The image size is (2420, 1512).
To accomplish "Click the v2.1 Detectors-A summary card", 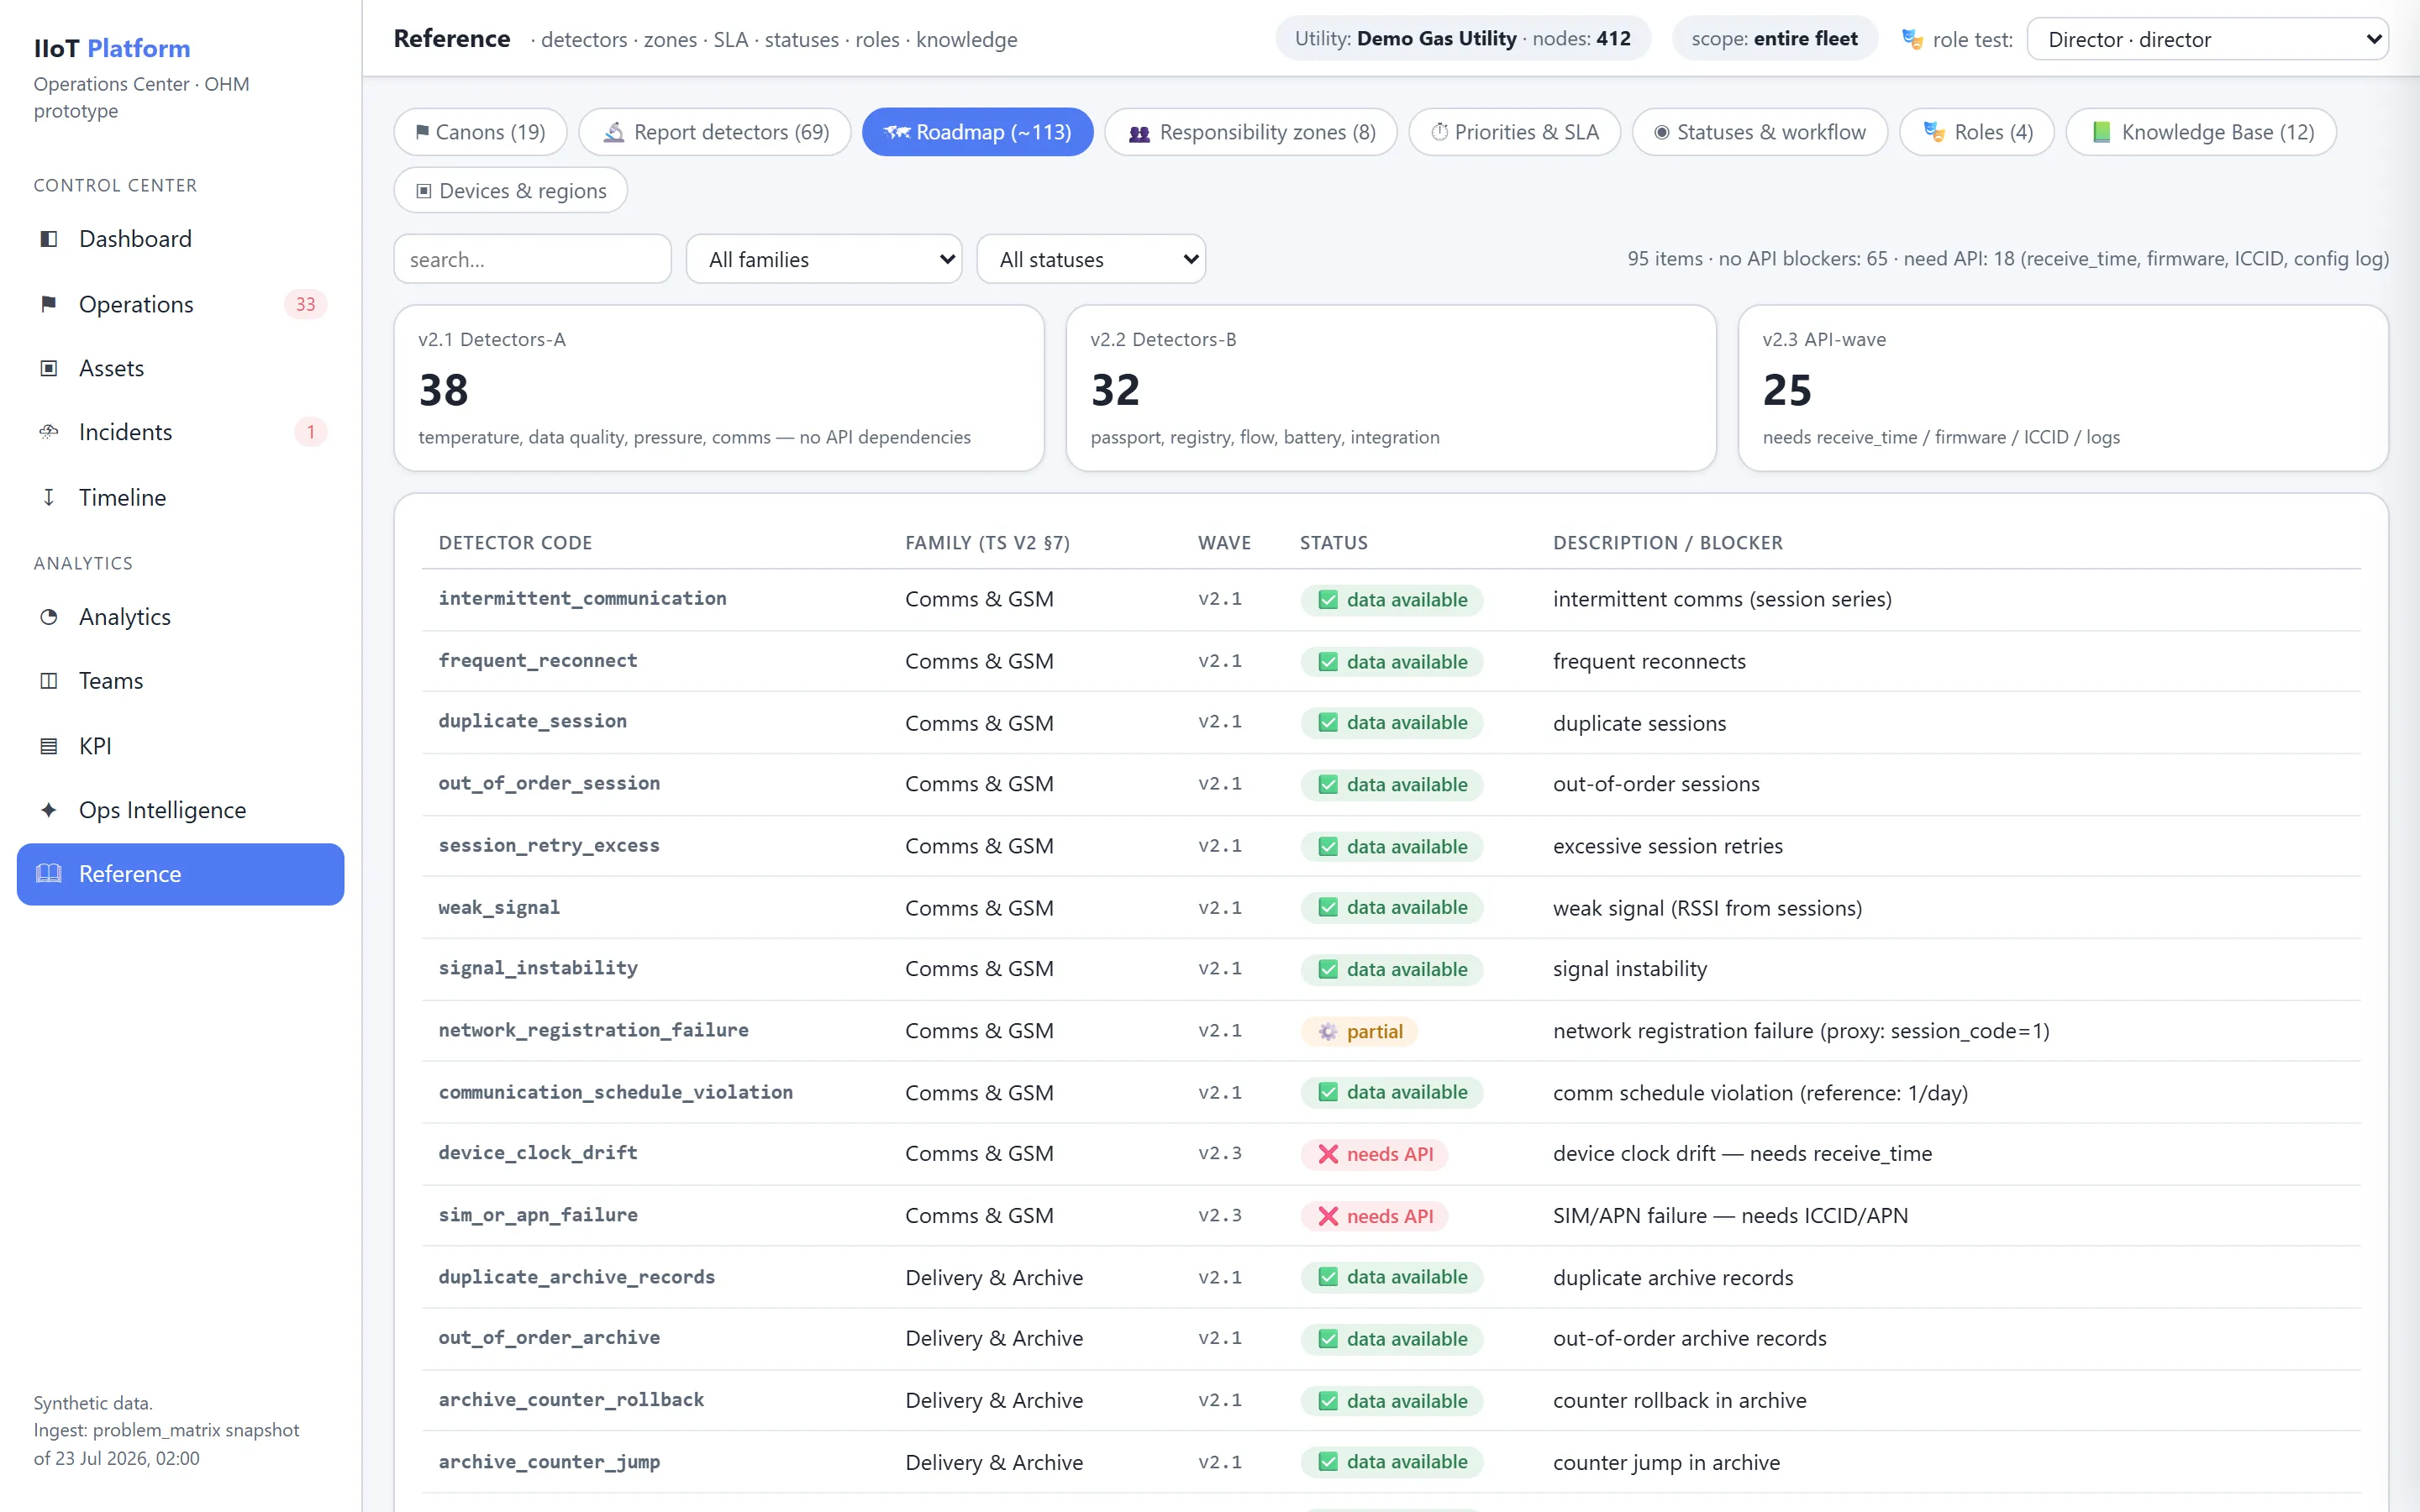I will coord(719,388).
